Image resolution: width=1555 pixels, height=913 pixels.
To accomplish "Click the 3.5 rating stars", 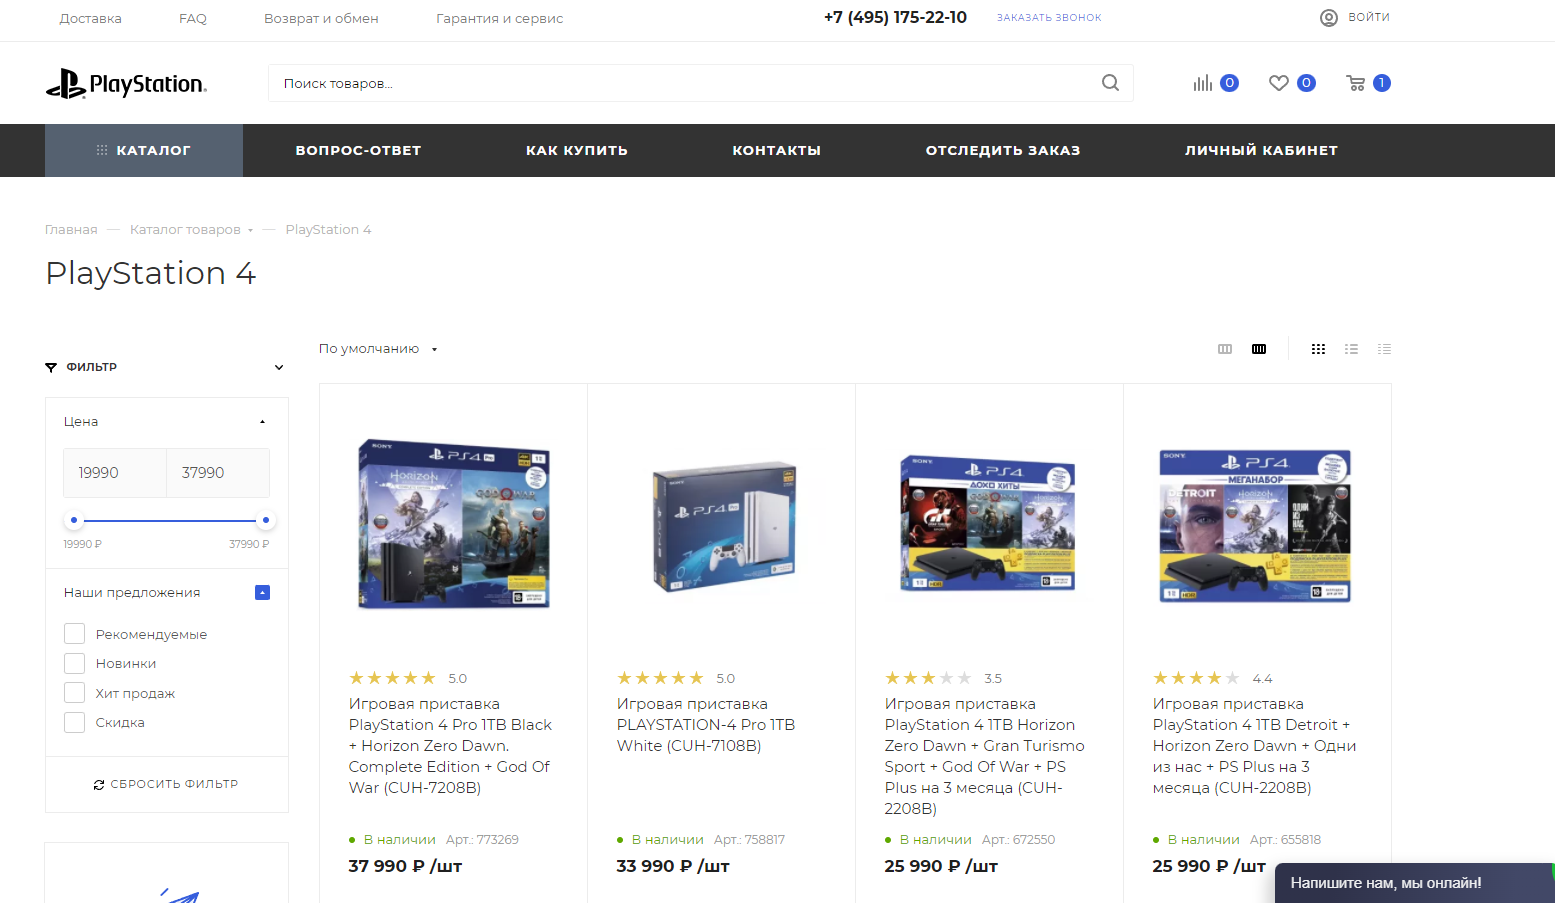I will 928,678.
